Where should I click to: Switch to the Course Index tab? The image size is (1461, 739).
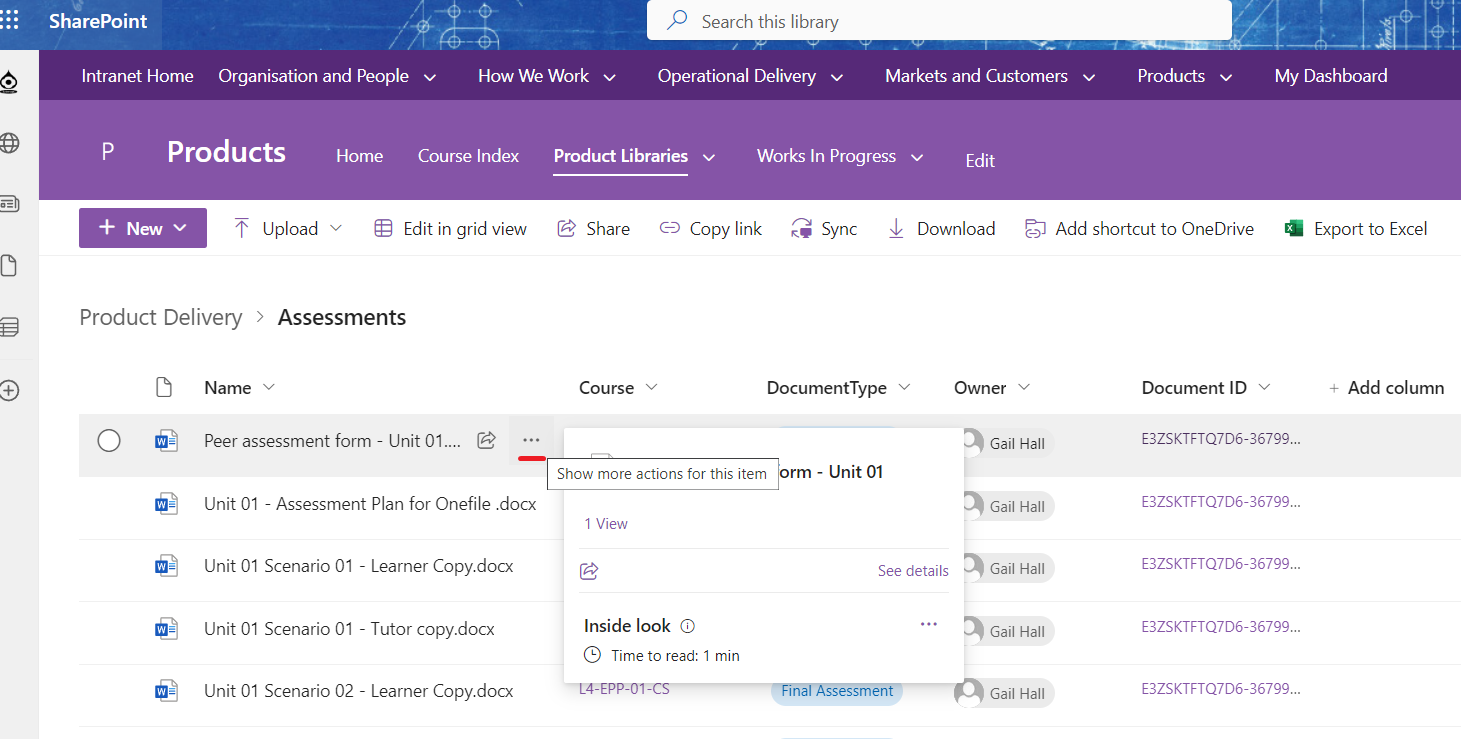(468, 156)
